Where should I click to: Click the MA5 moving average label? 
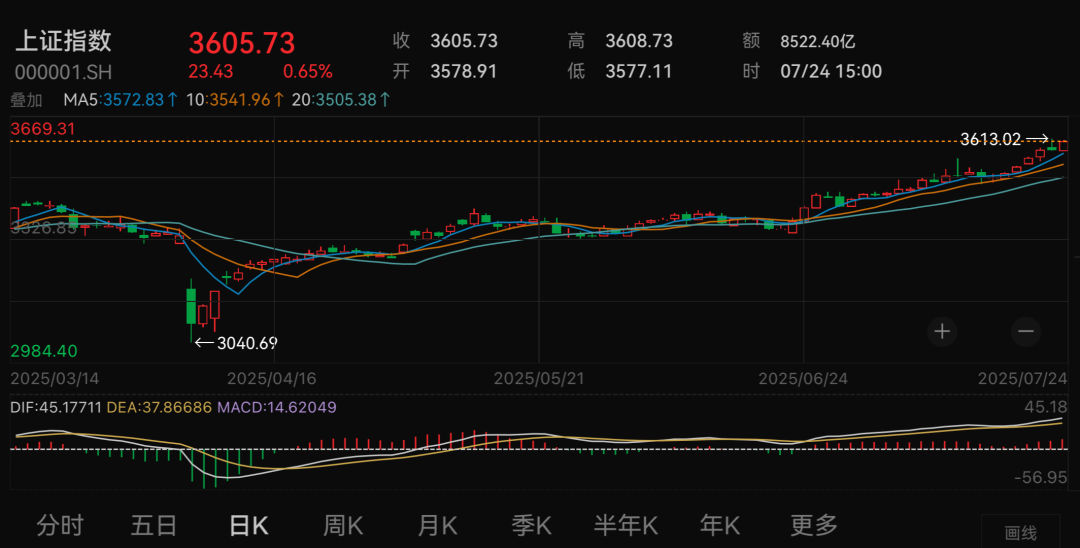120,100
